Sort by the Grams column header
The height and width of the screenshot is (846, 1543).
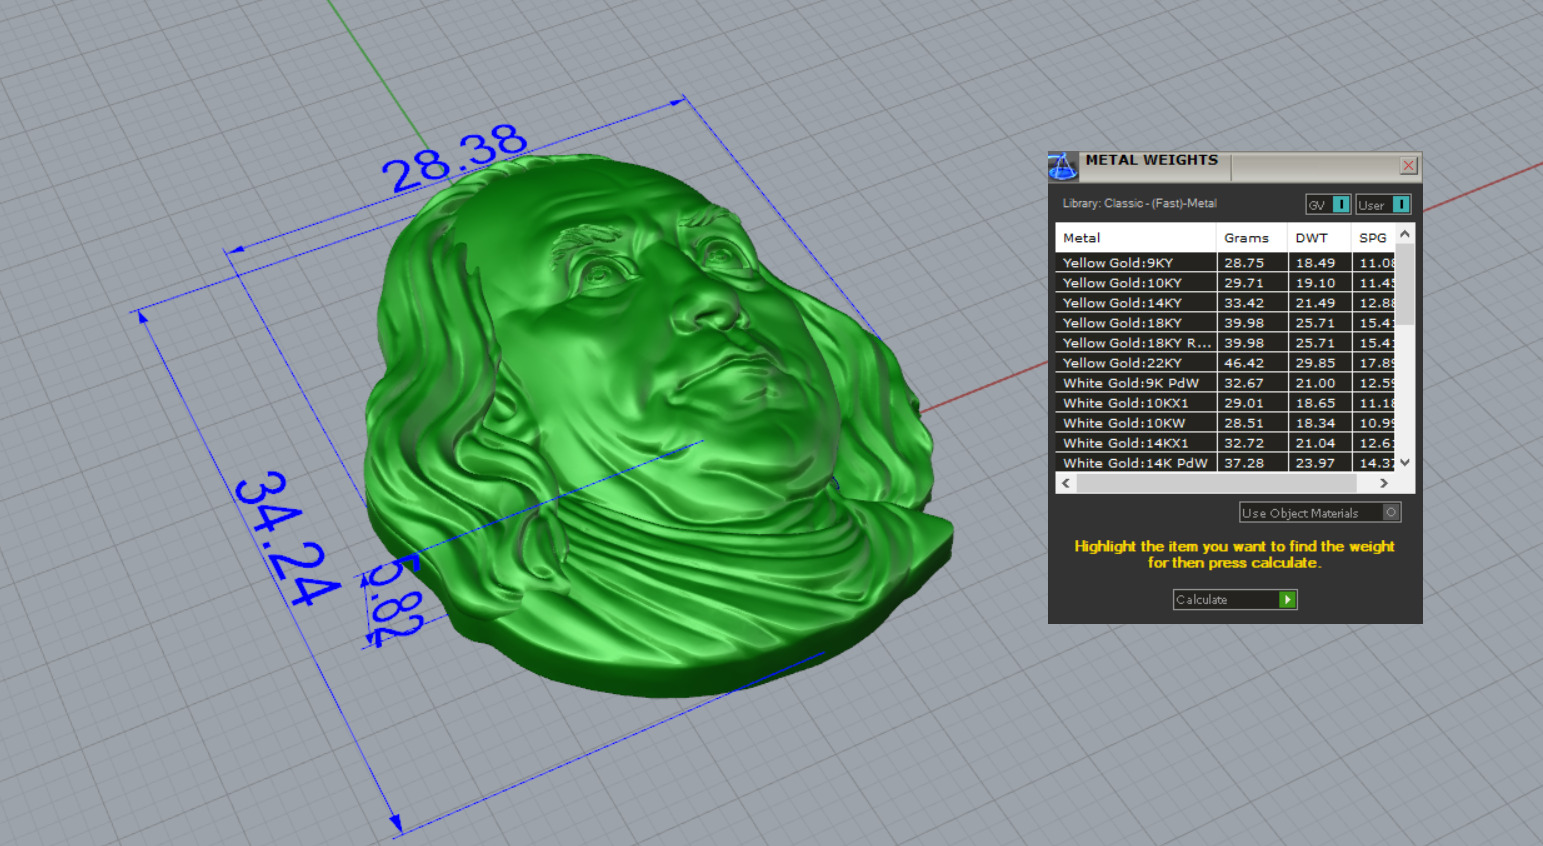pyautogui.click(x=1252, y=238)
